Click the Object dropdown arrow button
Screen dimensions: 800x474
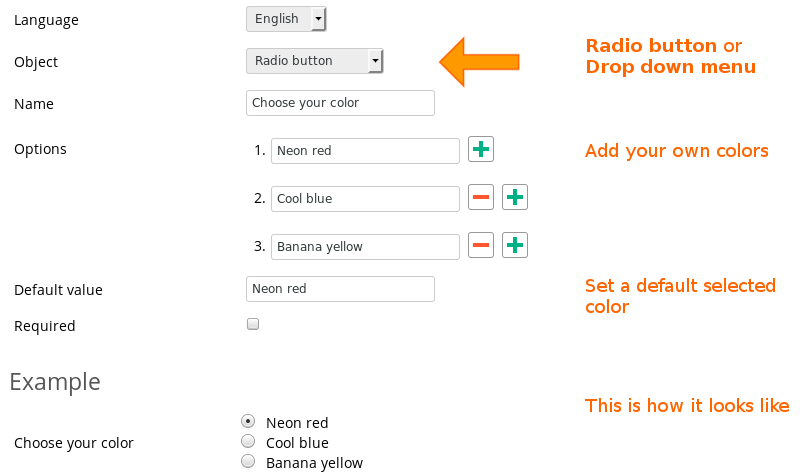(x=375, y=61)
